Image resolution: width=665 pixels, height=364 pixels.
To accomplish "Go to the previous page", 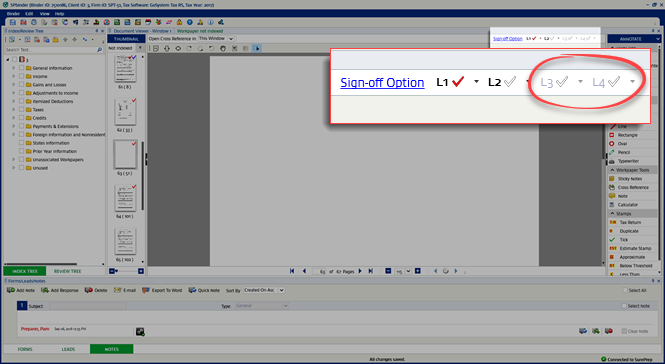I will click(304, 271).
